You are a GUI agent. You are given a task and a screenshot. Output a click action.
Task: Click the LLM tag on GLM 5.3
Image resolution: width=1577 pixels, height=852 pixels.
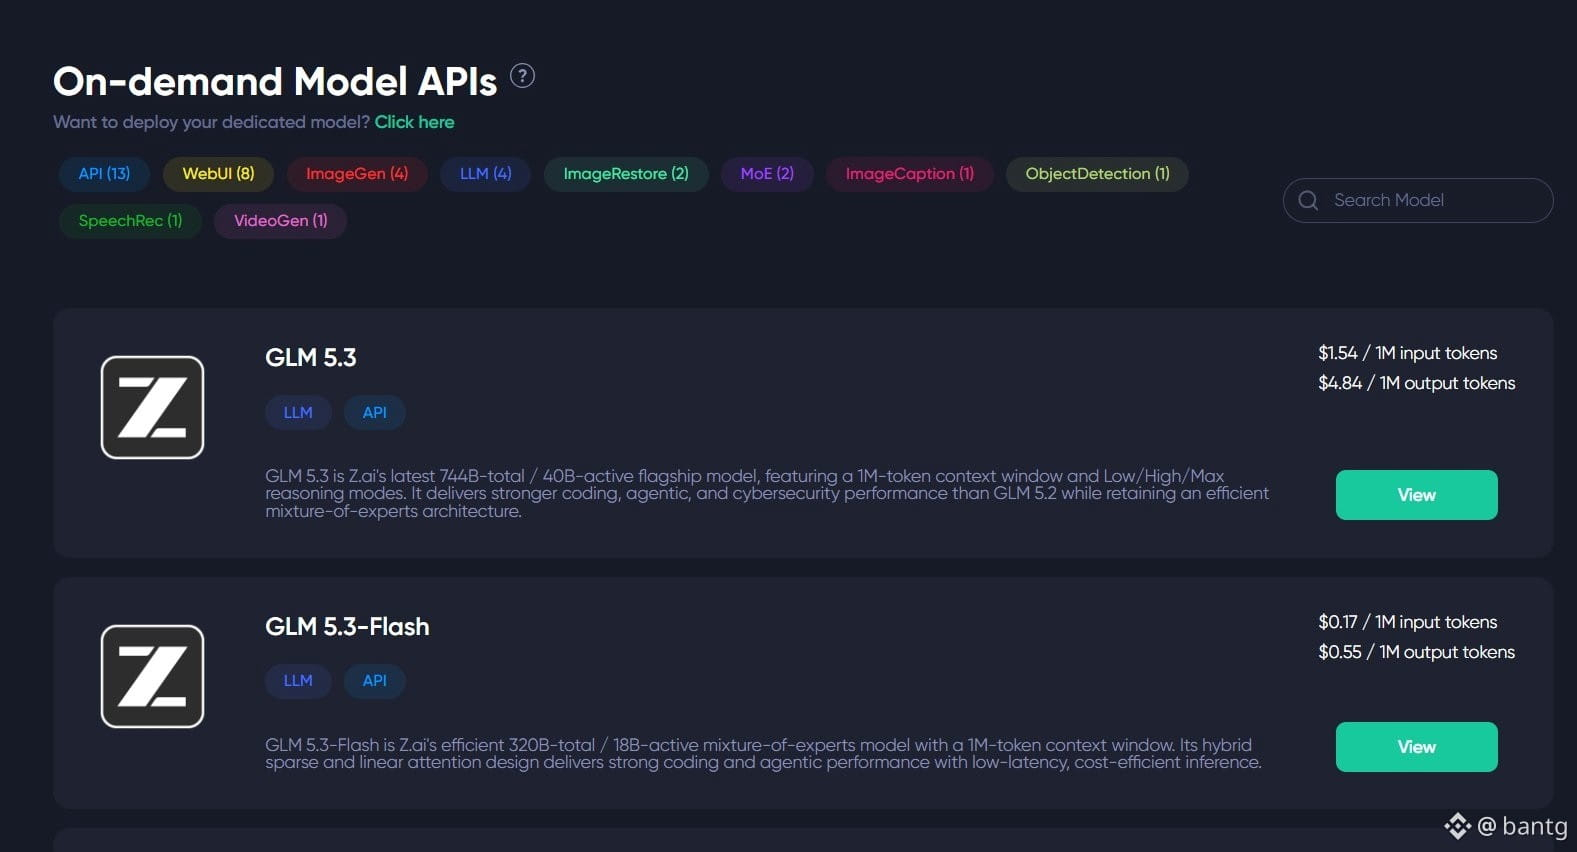coord(298,412)
